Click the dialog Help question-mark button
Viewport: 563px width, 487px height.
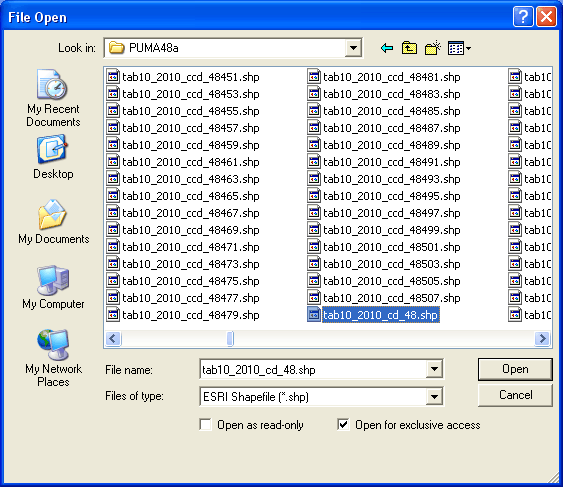(523, 17)
